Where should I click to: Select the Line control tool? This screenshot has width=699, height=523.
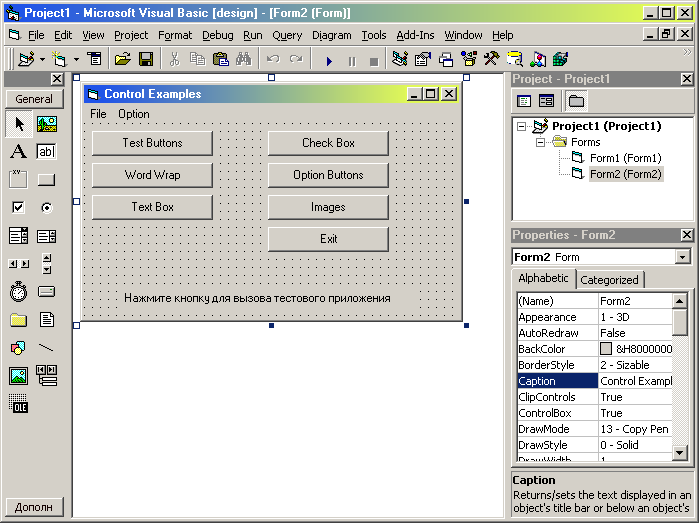click(x=47, y=347)
